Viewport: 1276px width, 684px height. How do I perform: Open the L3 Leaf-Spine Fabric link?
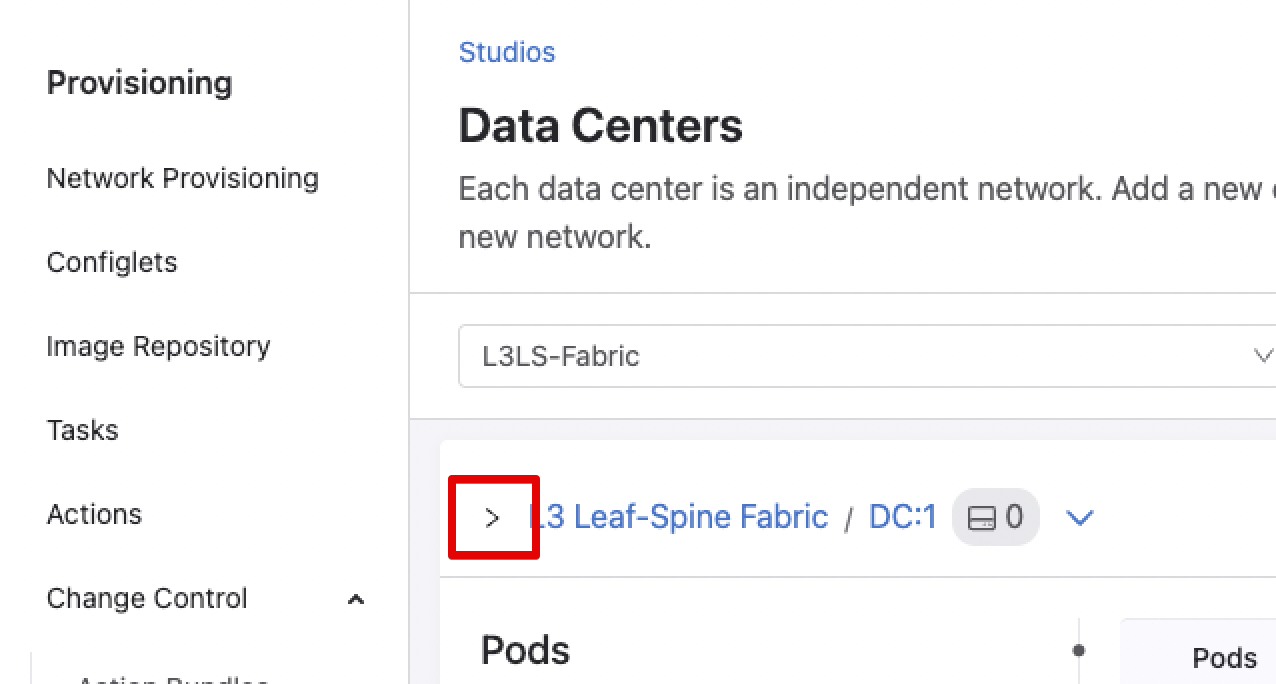680,517
